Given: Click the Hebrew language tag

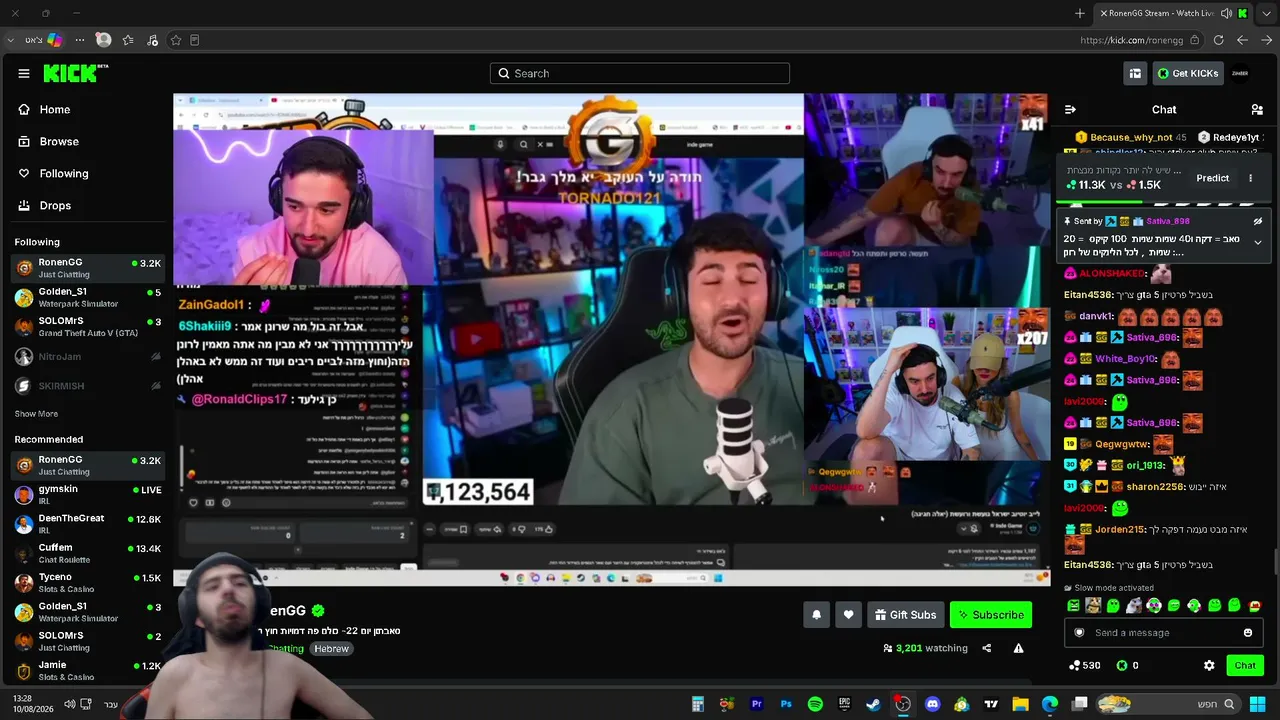Looking at the screenshot, I should coord(331,649).
